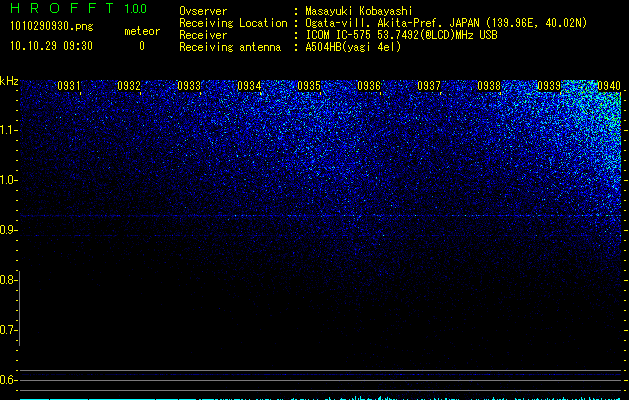
Task: Click the 0932 time marker
Action: (129, 86)
